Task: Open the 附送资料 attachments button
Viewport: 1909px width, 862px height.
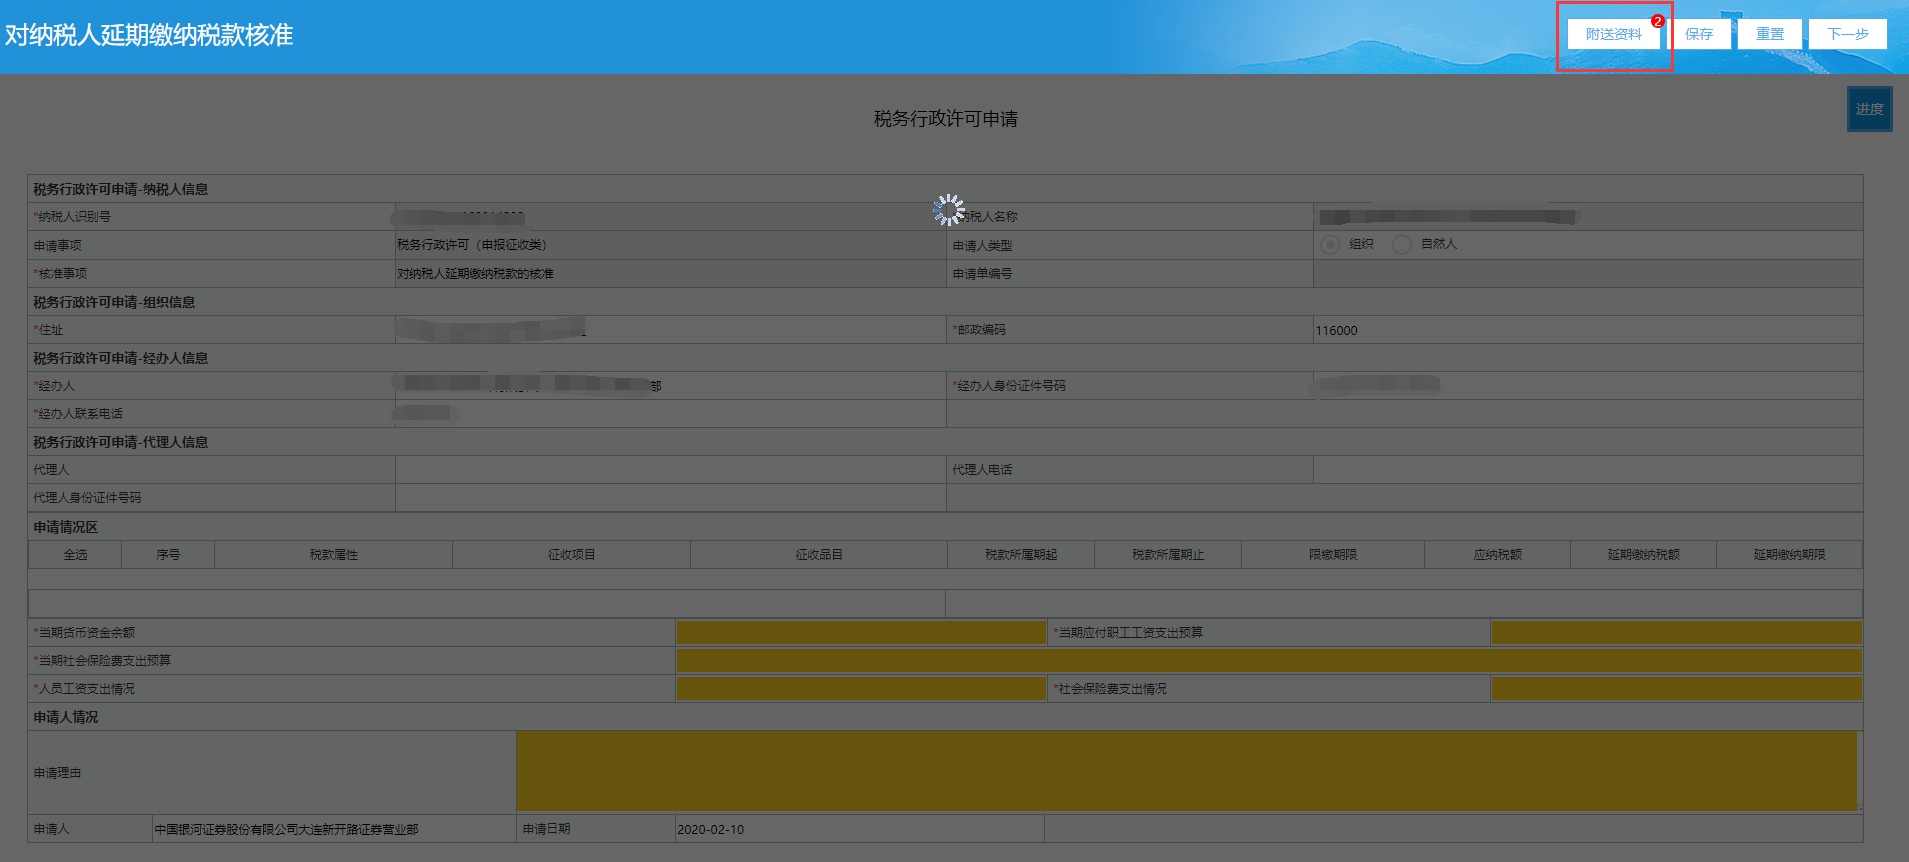Action: tap(1613, 34)
